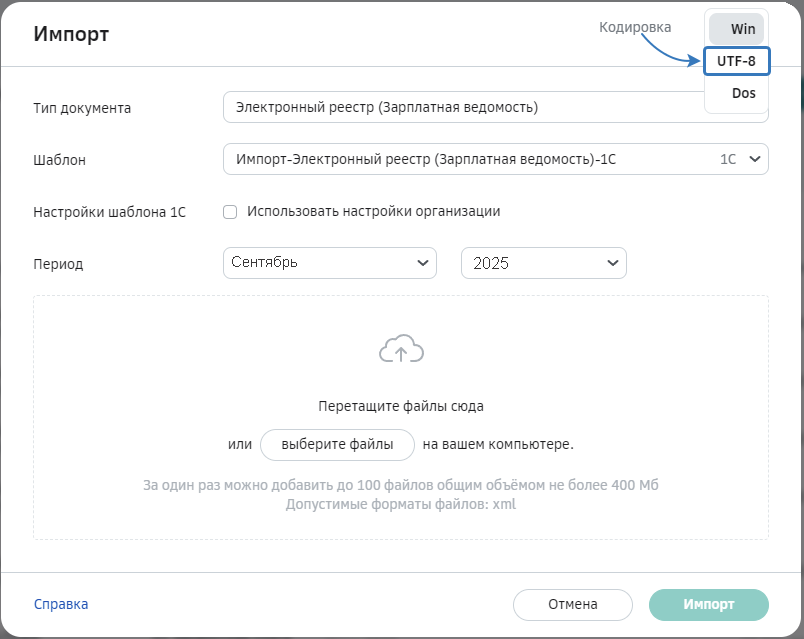
Task: Click the Кодировка label
Action: pyautogui.click(x=635, y=27)
